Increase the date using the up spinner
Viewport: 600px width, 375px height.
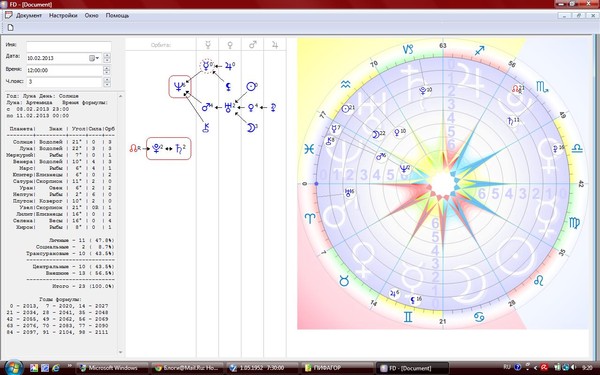[107, 55]
